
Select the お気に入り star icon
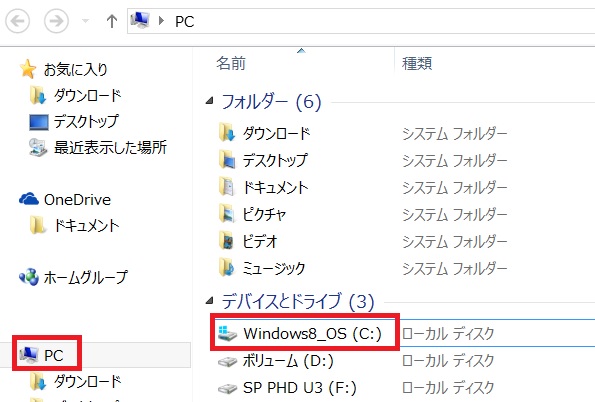point(28,69)
